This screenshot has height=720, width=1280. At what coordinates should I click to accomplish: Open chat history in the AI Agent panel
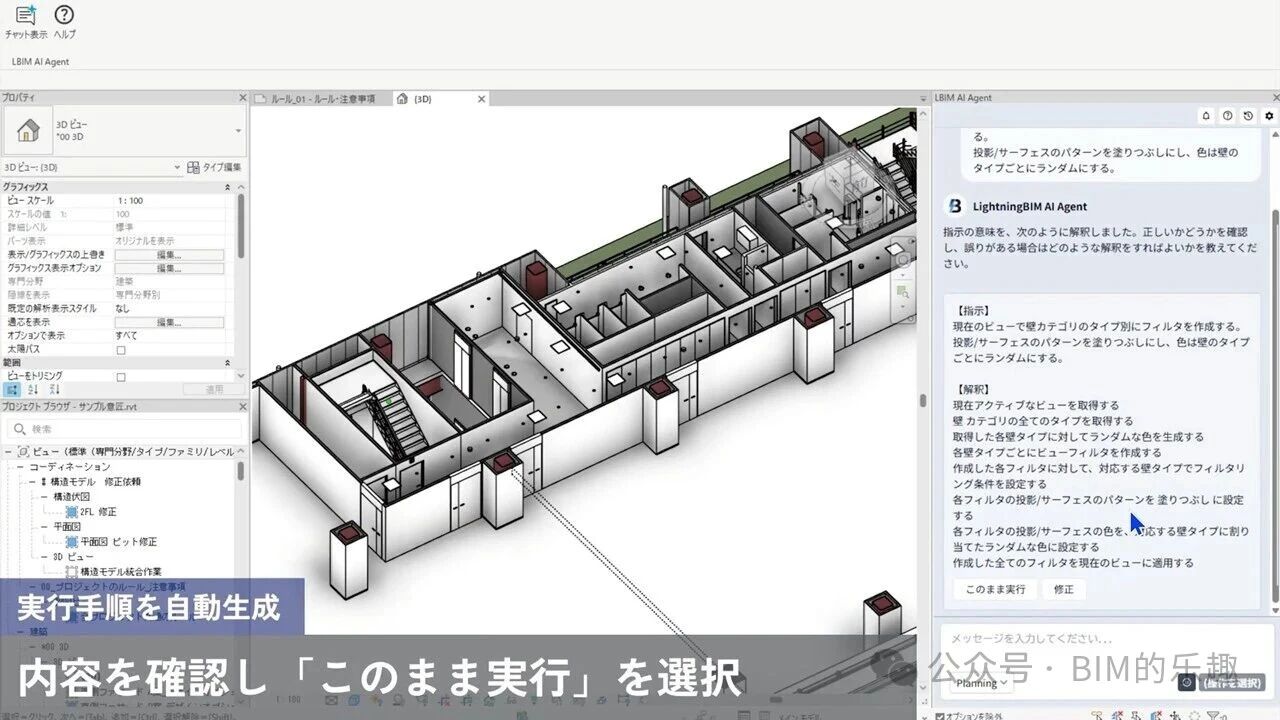tap(1247, 116)
